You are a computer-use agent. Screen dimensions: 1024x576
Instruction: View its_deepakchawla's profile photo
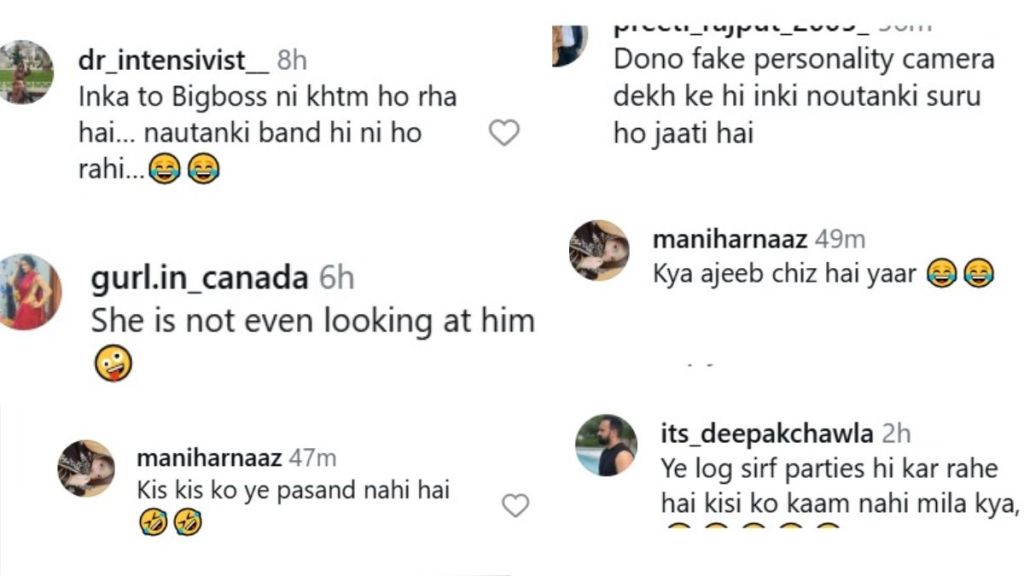(607, 445)
